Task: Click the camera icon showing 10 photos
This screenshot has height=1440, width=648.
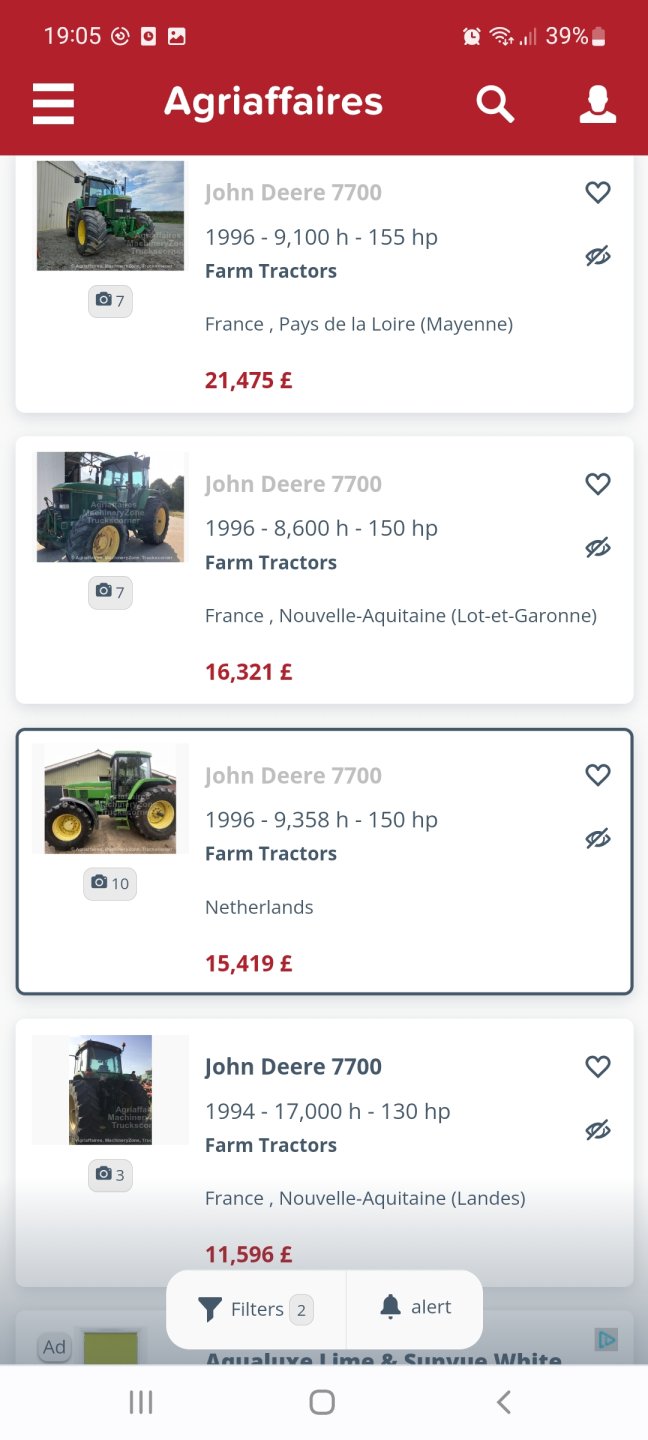Action: (x=109, y=883)
